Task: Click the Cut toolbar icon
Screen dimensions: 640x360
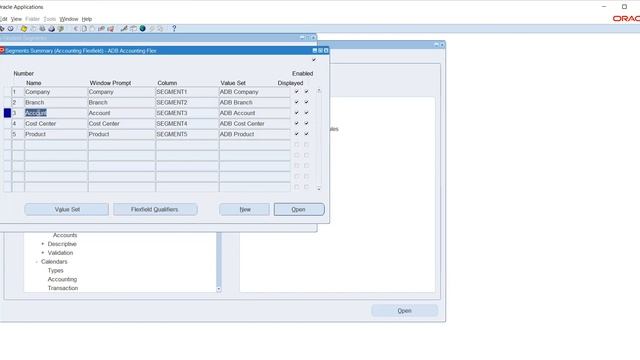Action: point(76,29)
